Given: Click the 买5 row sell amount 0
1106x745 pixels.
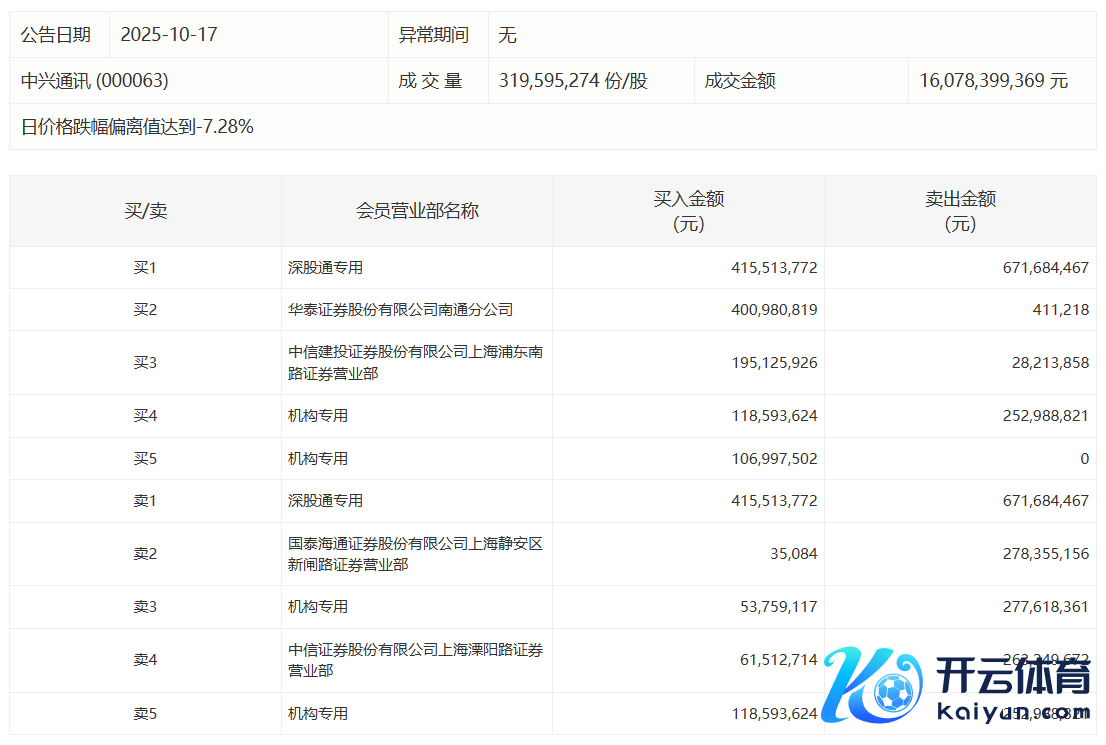Looking at the screenshot, I should click(x=1084, y=458).
